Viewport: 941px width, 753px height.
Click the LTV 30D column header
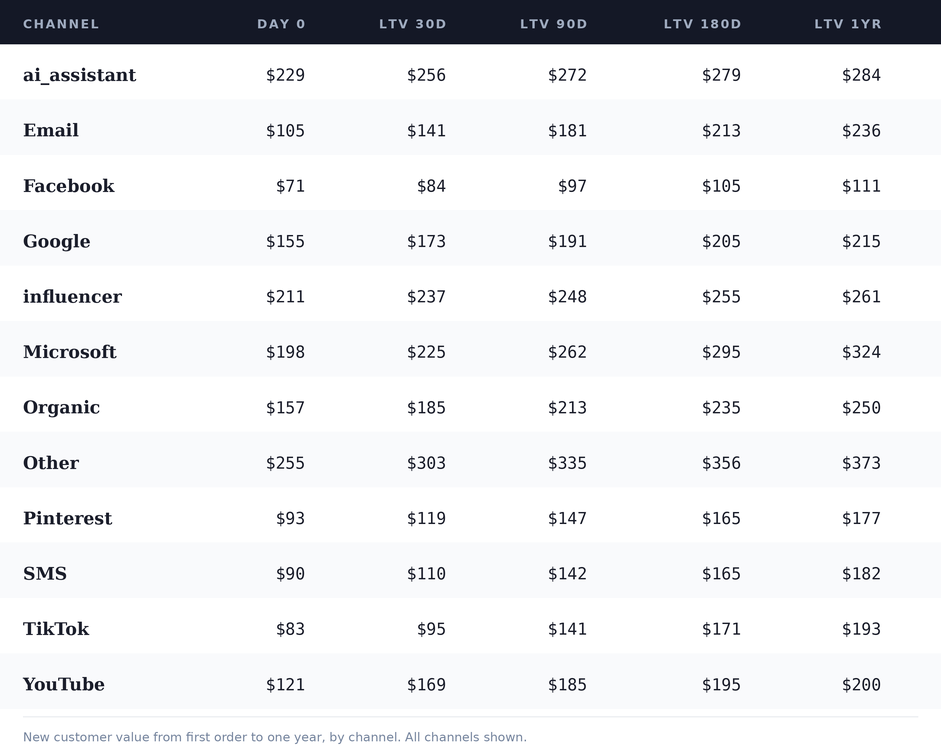[413, 24]
